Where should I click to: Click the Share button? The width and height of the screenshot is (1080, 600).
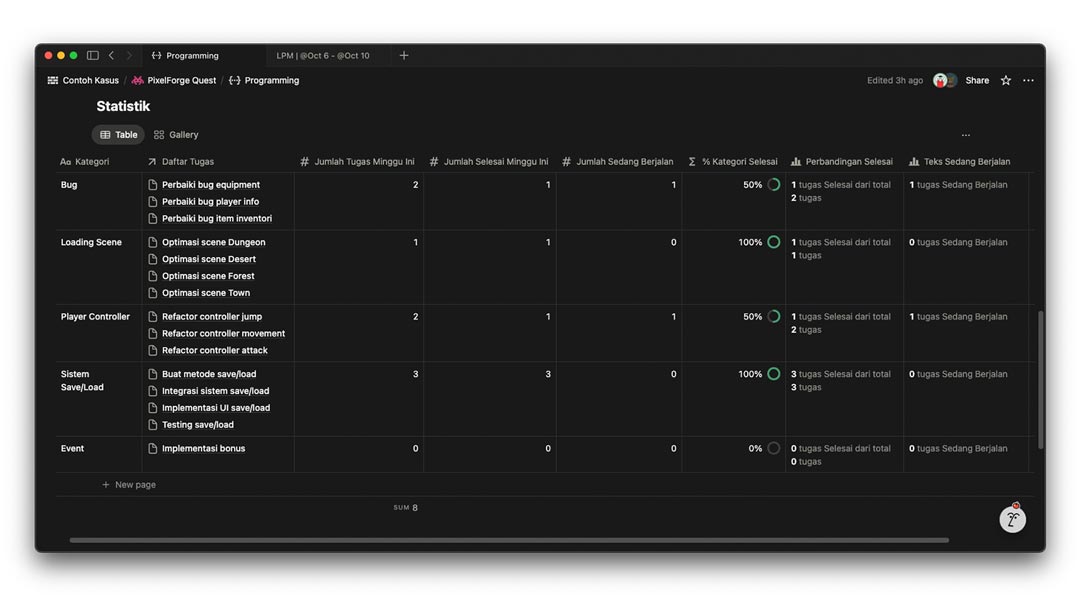tap(977, 81)
